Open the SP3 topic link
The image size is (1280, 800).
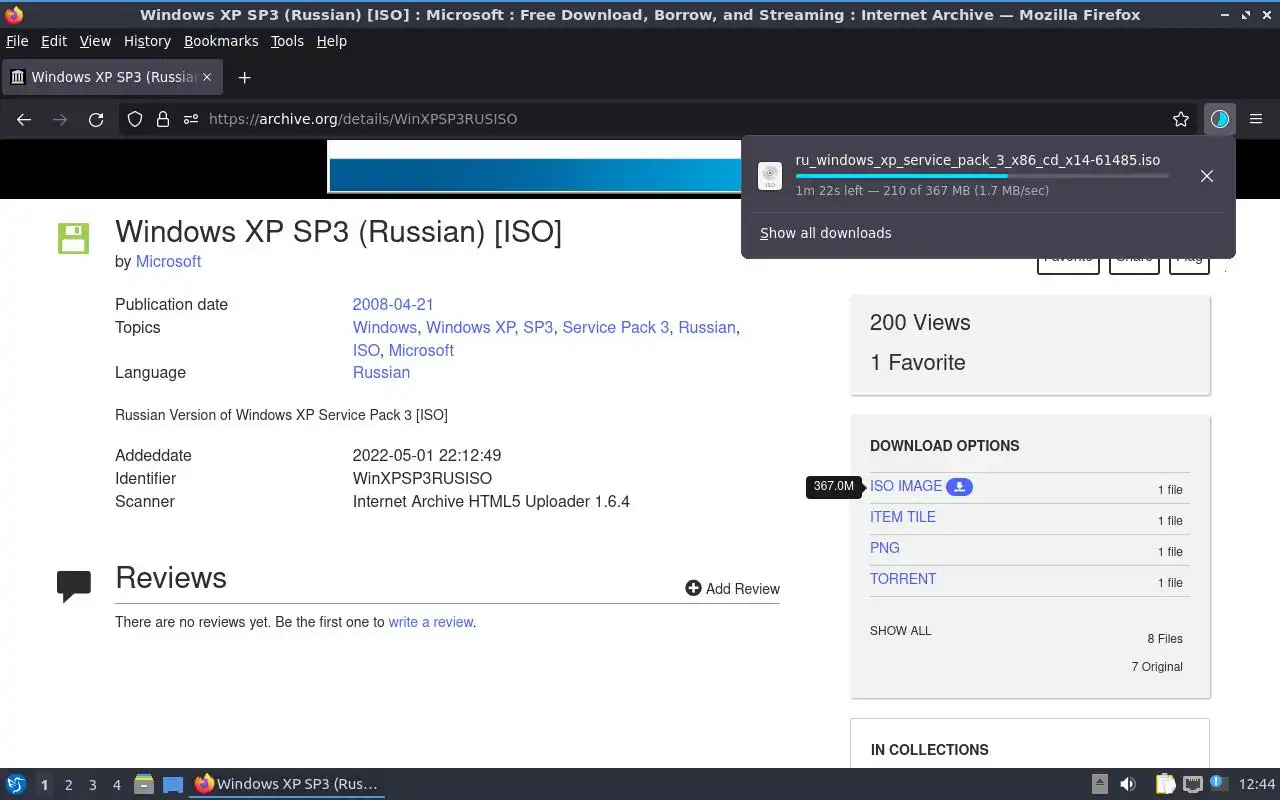pos(538,327)
